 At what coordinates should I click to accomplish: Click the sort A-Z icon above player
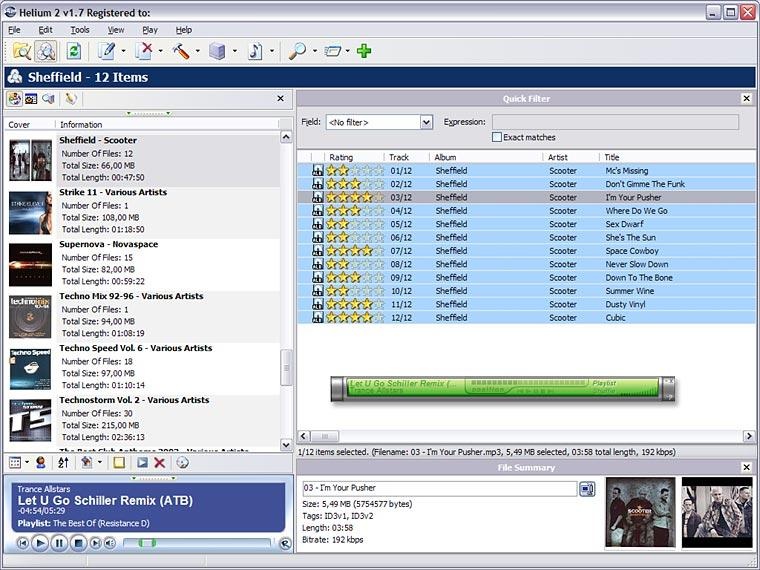click(x=63, y=462)
